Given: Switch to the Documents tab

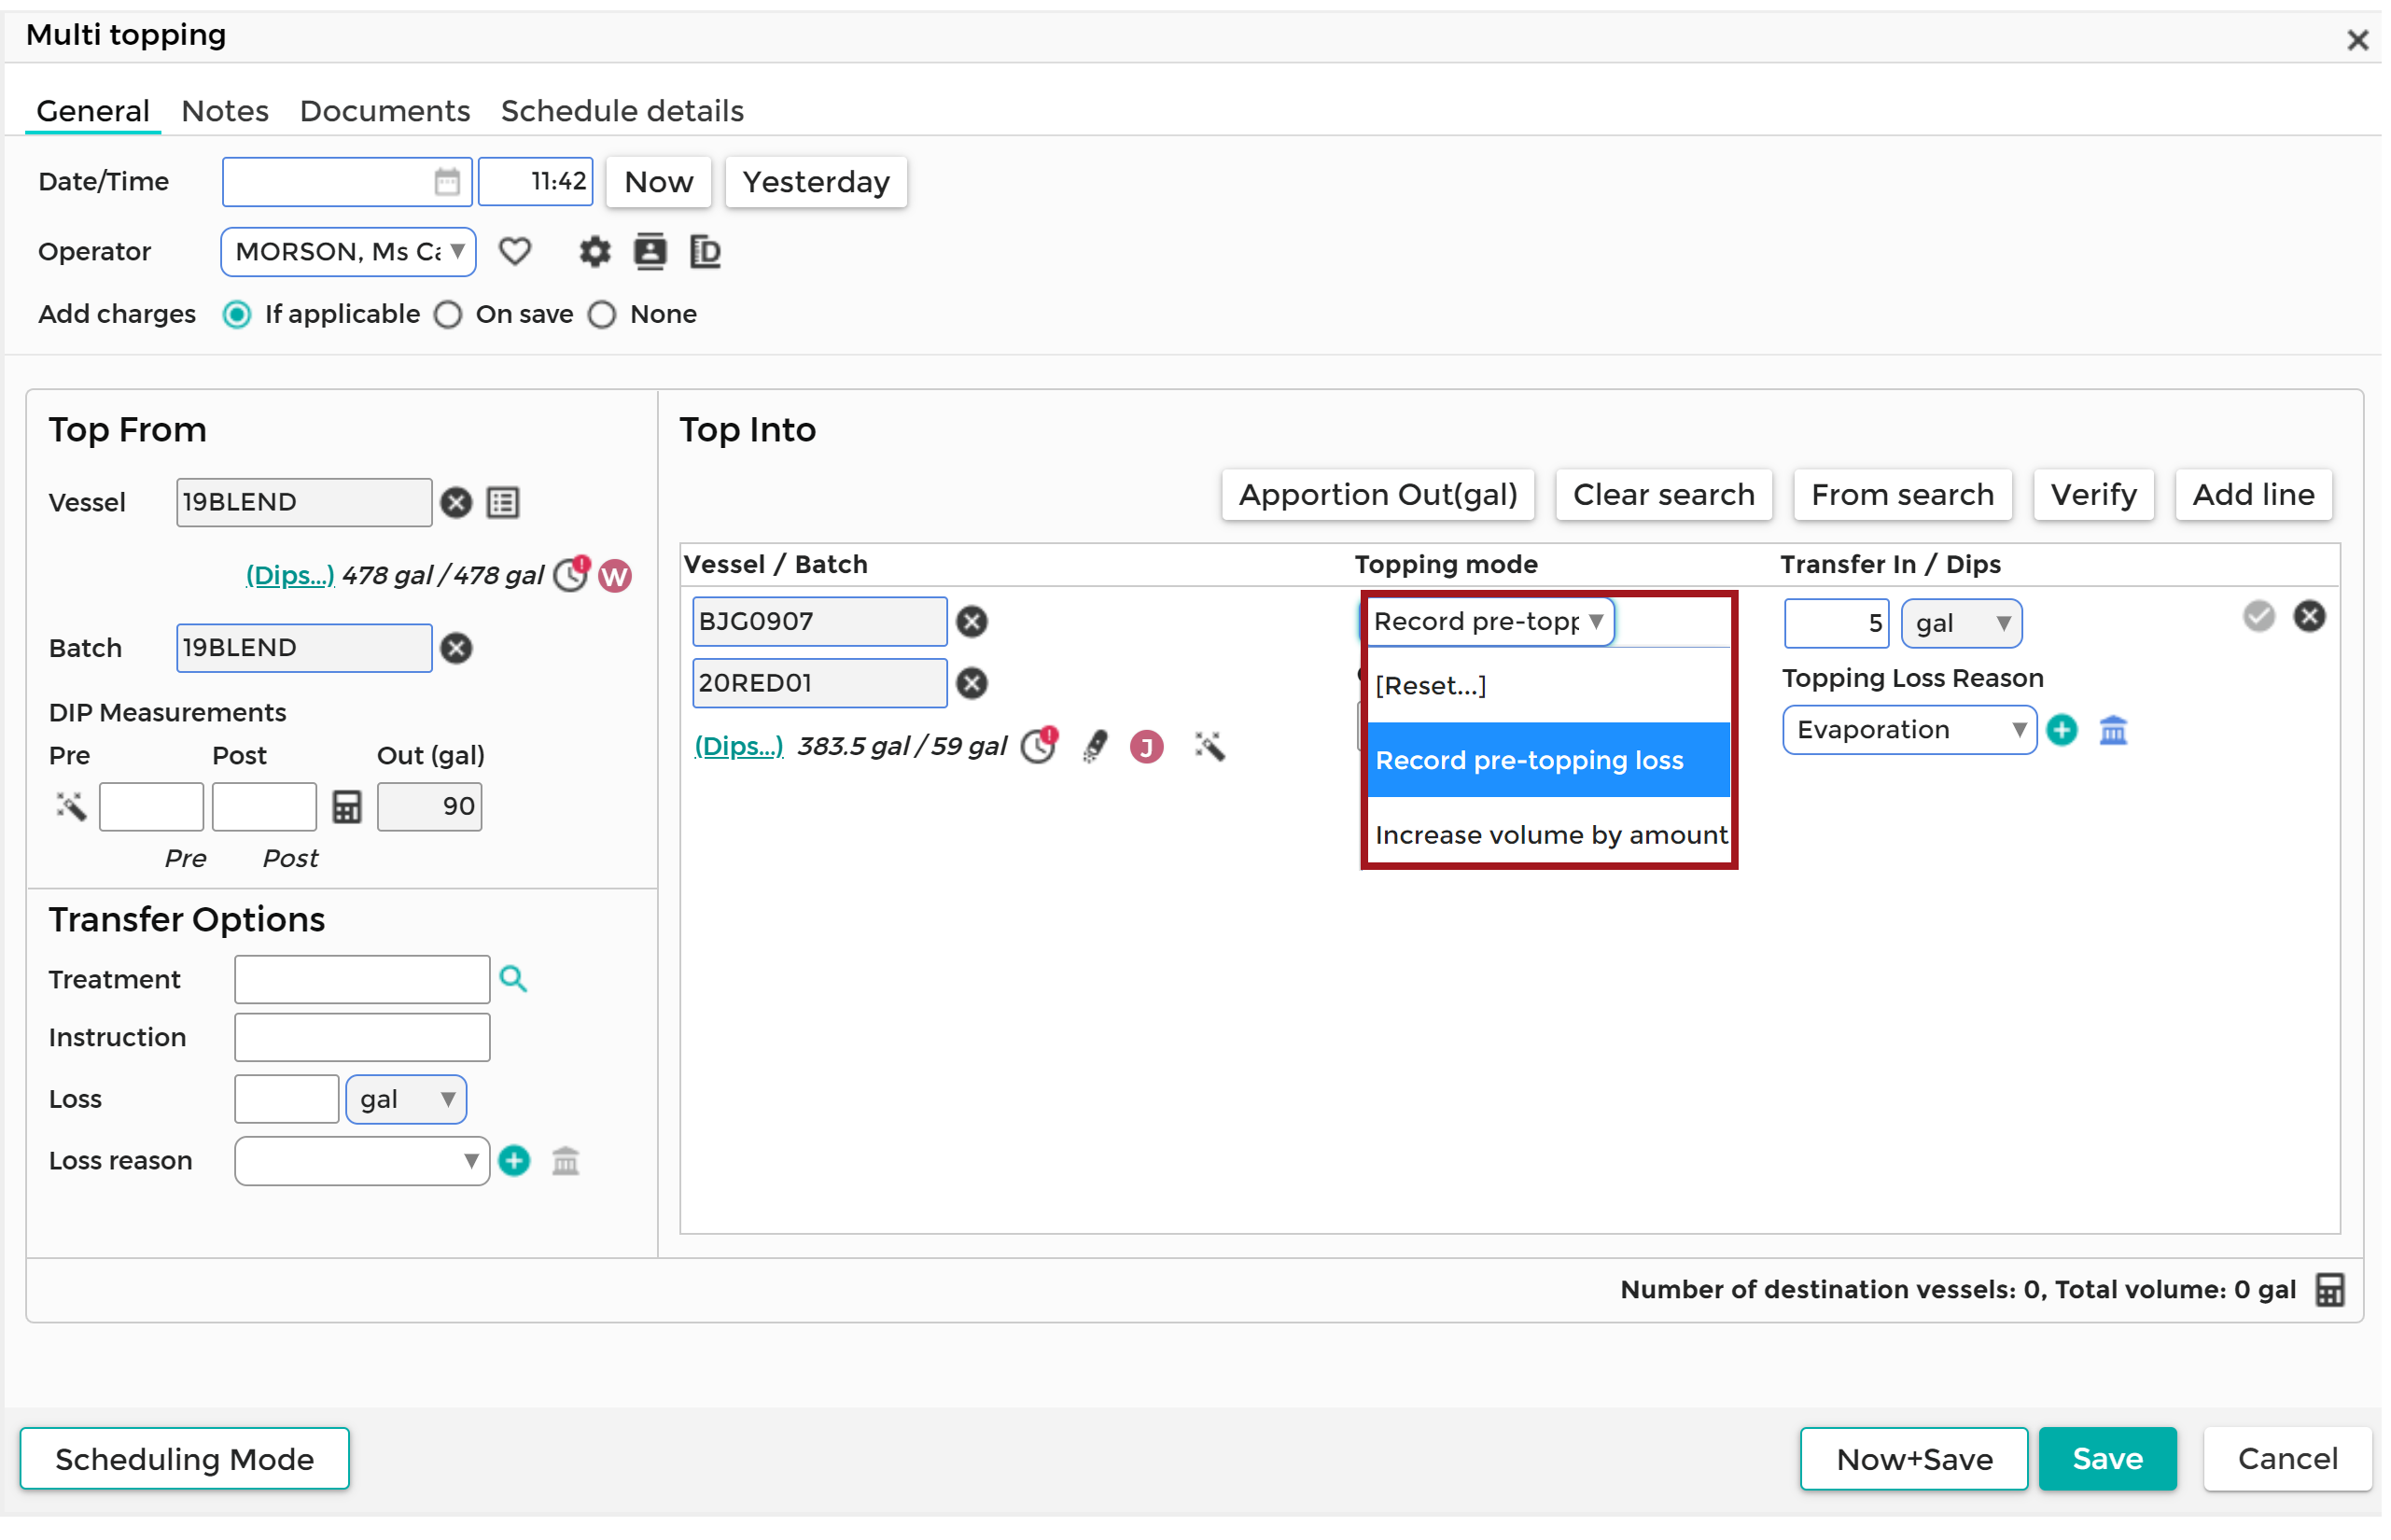Looking at the screenshot, I should tap(386, 111).
